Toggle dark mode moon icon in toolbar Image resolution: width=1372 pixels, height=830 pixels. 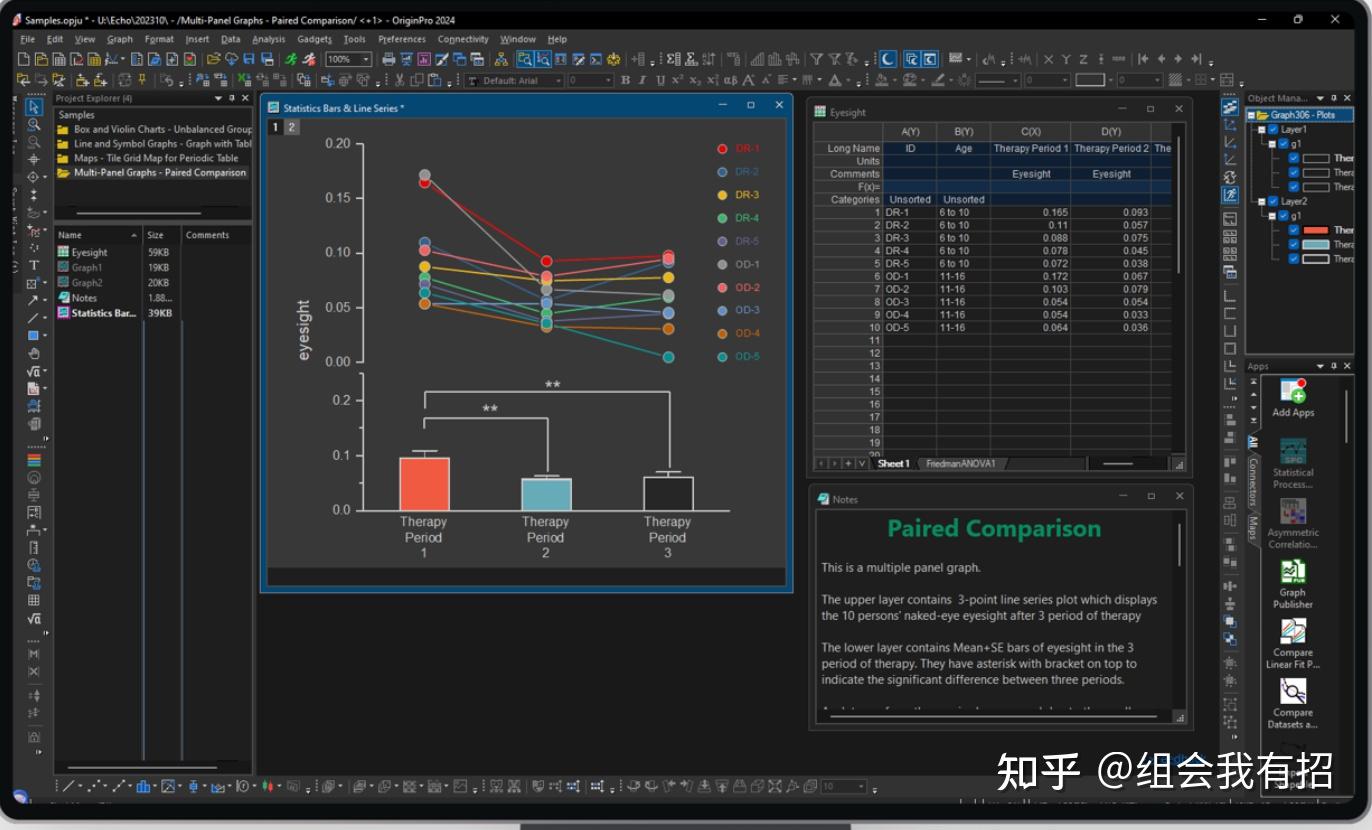click(x=887, y=59)
